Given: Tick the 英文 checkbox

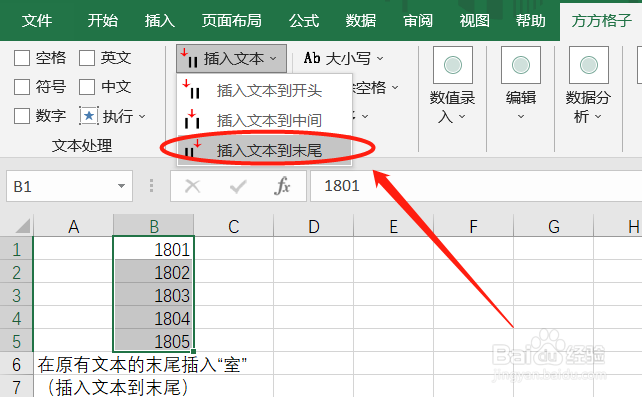Looking at the screenshot, I should point(87,58).
